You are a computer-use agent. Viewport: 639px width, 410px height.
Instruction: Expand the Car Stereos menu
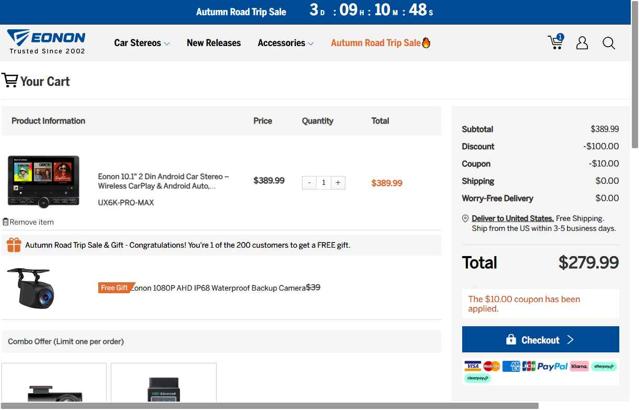click(141, 43)
